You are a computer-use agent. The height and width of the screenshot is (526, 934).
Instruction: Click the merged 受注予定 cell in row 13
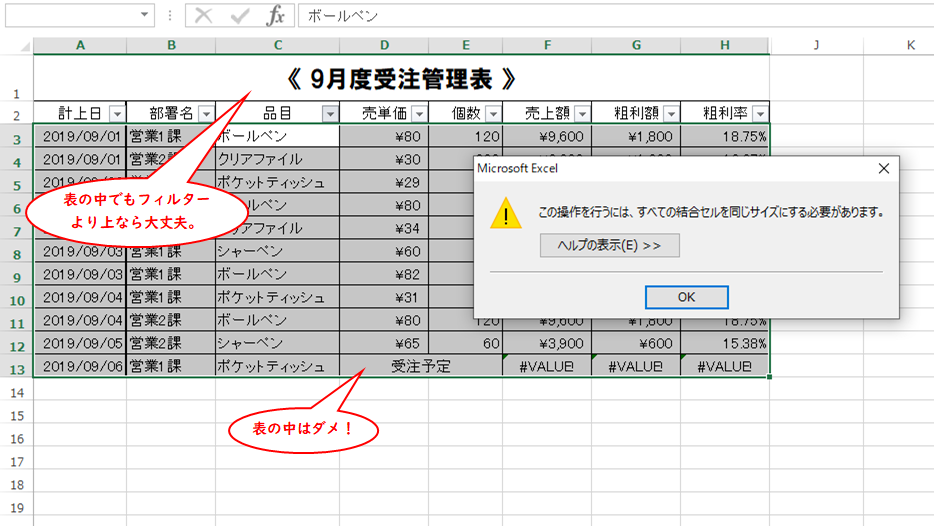pos(420,367)
